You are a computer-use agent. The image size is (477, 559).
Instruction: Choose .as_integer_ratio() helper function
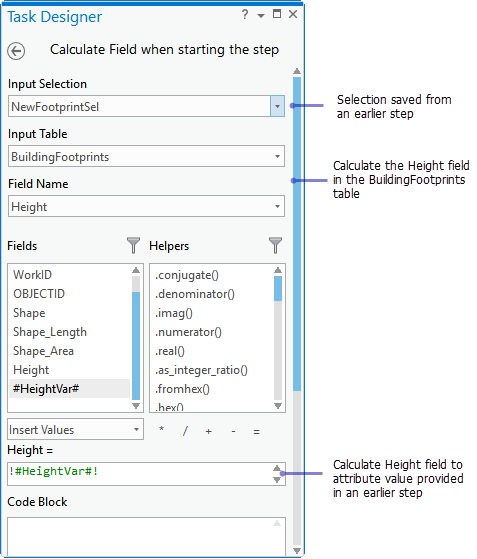coord(201,370)
